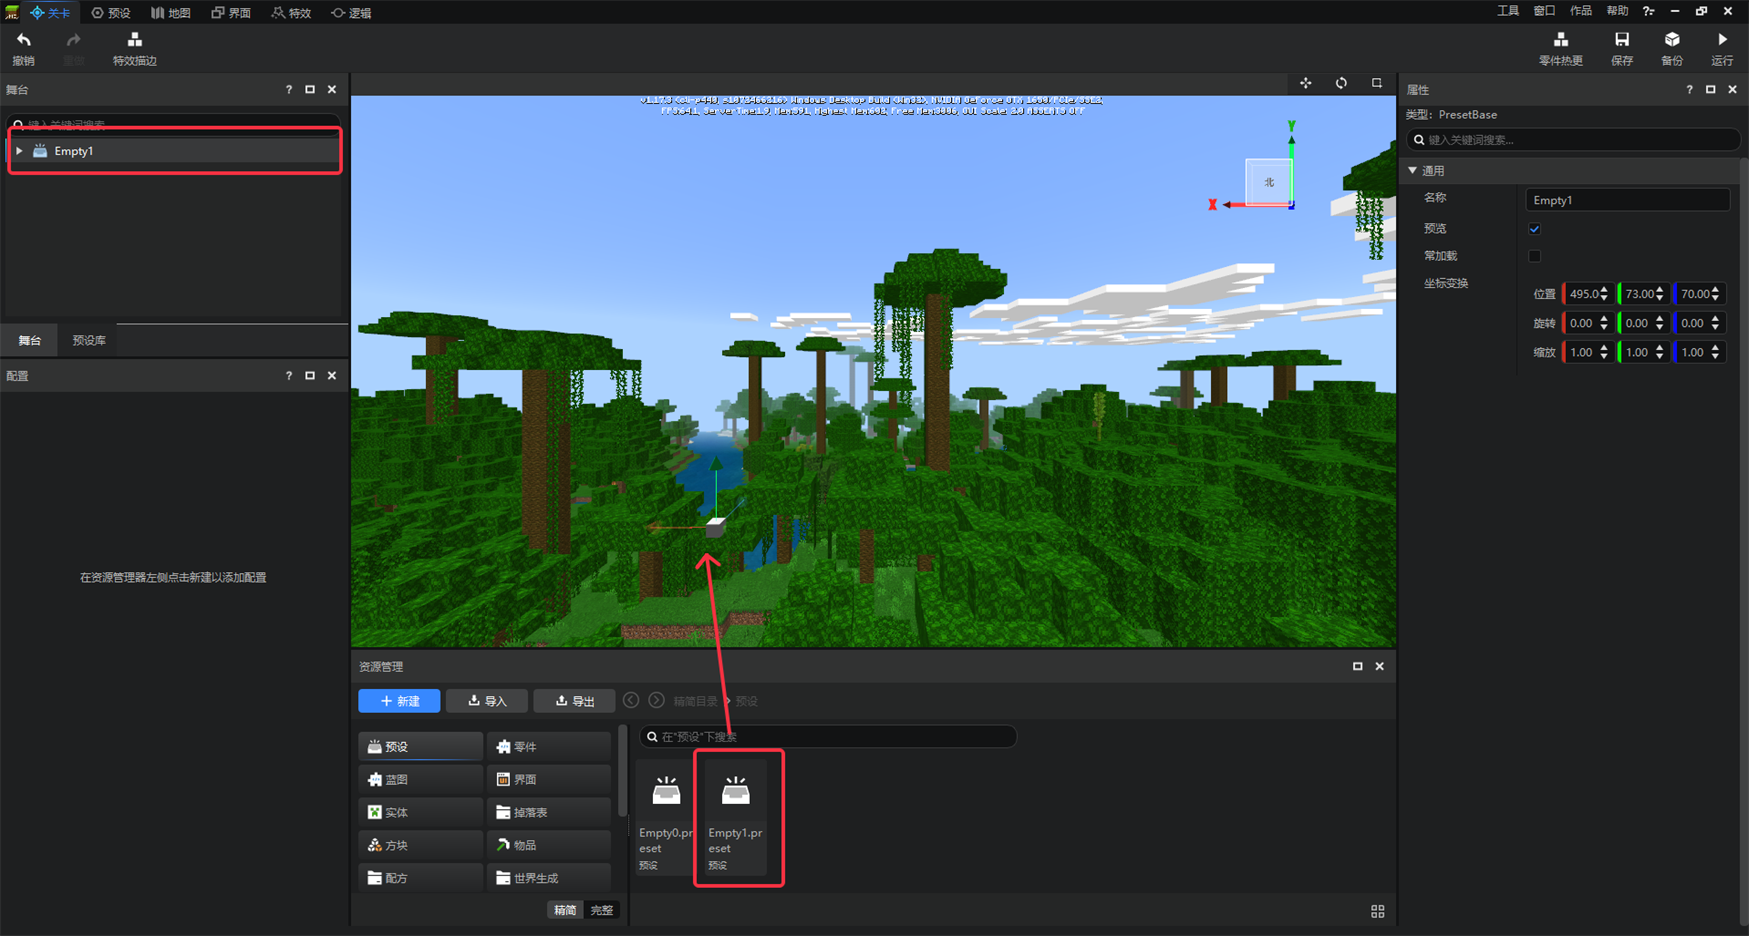Click the help arrow icon in title bar
This screenshot has height=936, width=1749.
[1648, 11]
